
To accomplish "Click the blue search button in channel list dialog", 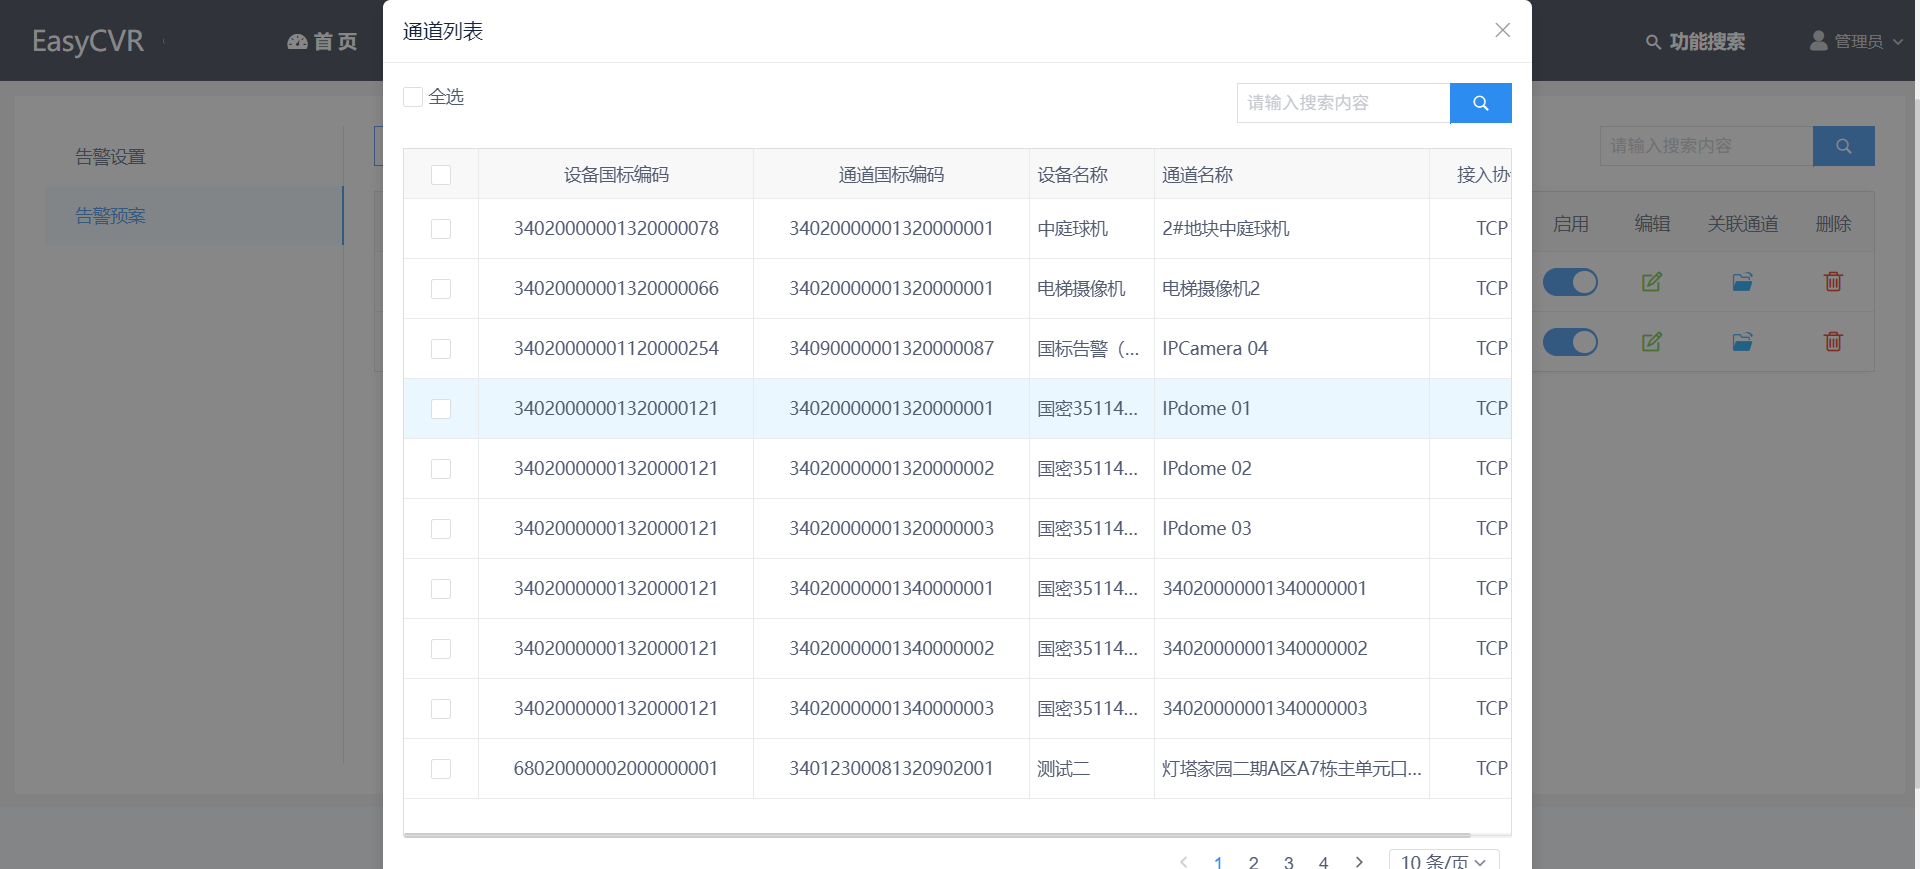I will coord(1480,103).
